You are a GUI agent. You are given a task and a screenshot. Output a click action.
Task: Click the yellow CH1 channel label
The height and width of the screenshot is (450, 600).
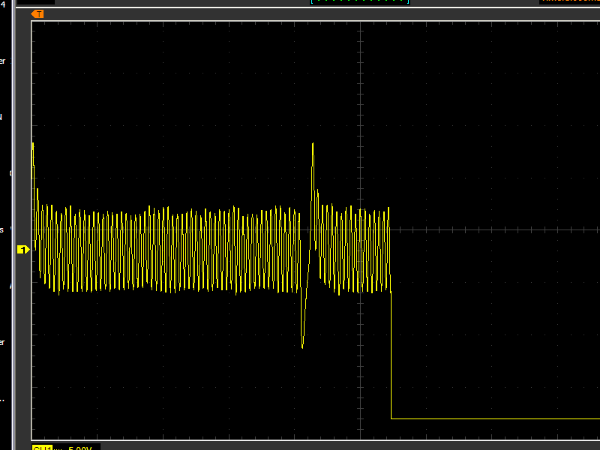pos(43,447)
